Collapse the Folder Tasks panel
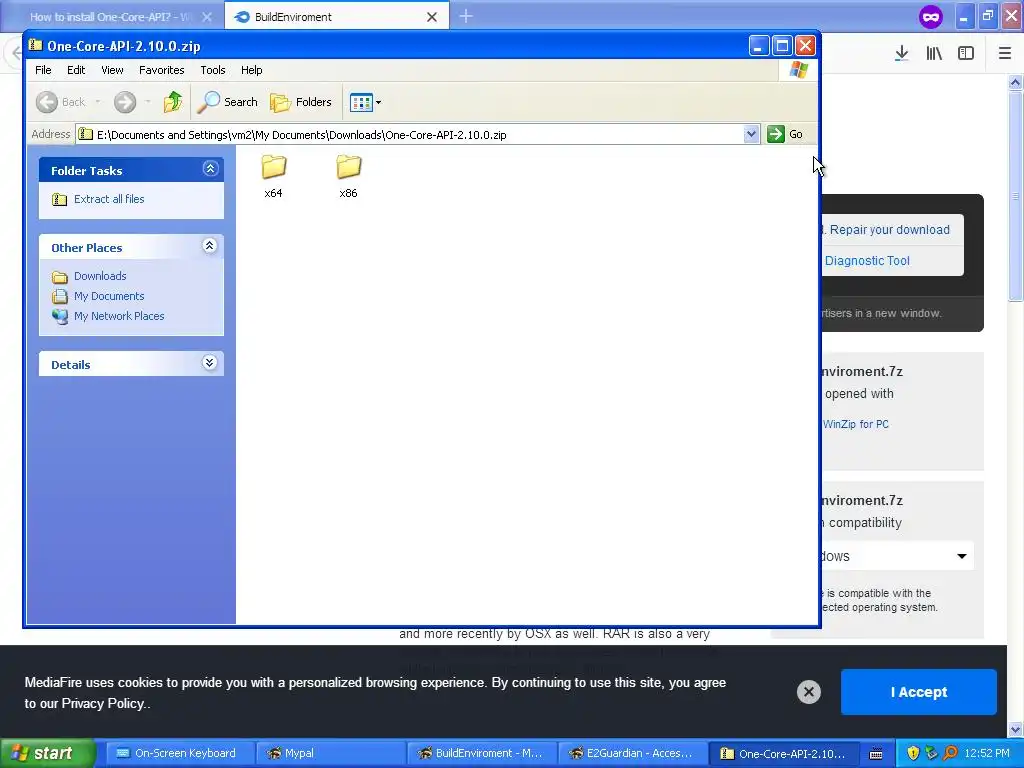1024x768 pixels. (210, 169)
